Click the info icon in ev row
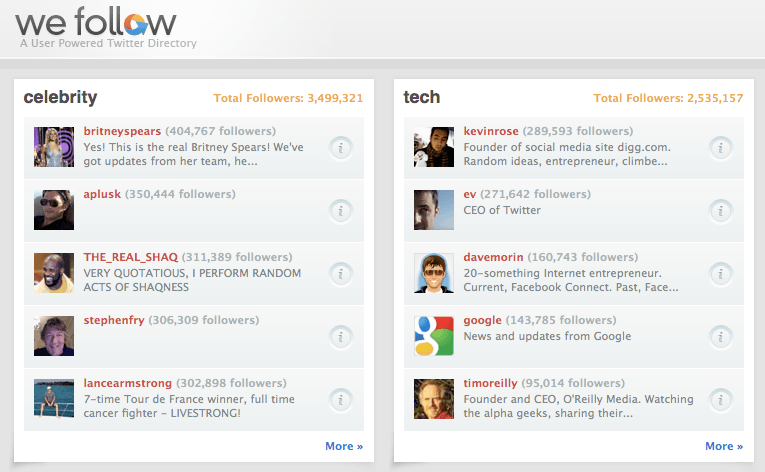 [x=721, y=211]
